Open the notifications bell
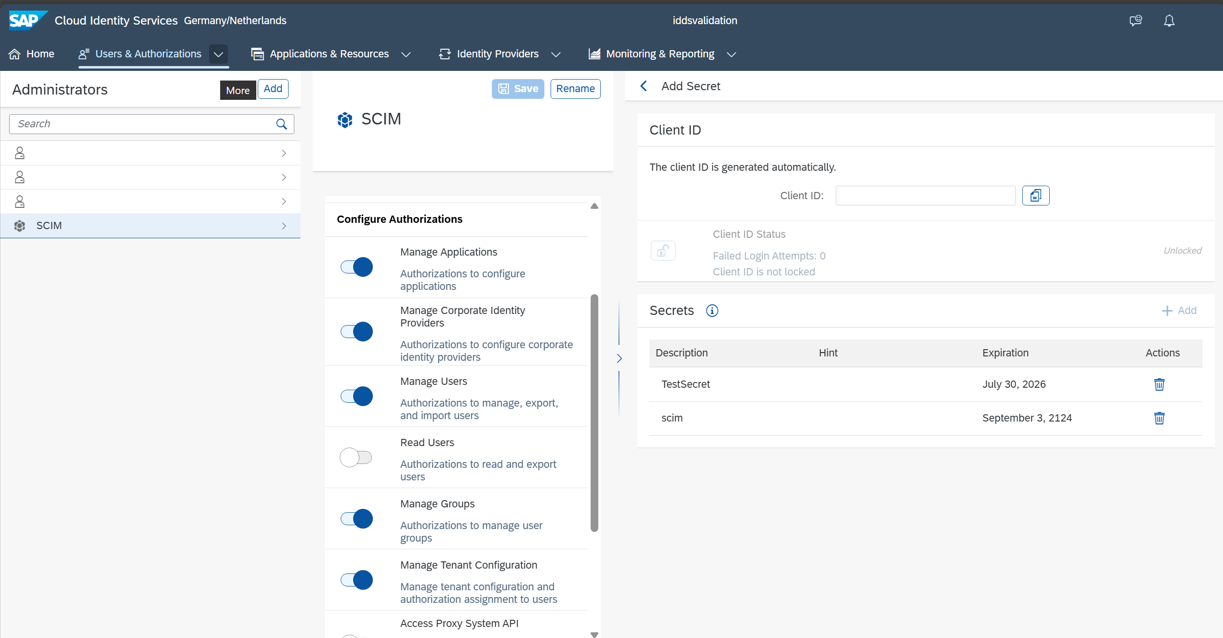The image size is (1223, 638). [x=1169, y=20]
